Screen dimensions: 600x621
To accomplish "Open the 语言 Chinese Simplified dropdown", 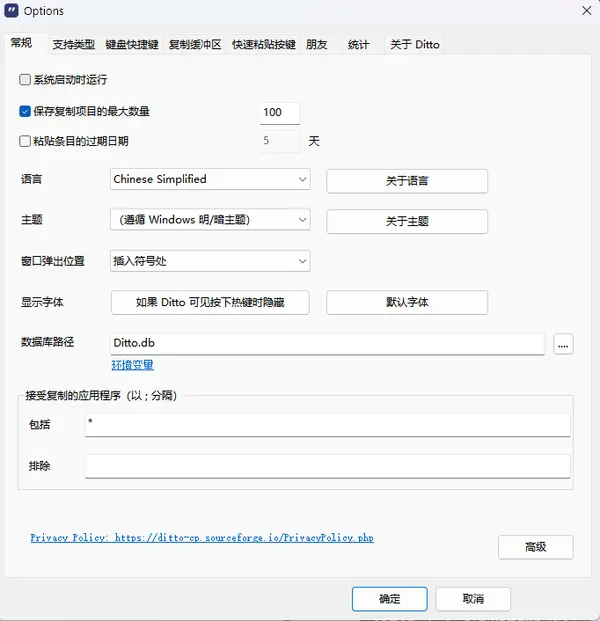I will coord(210,180).
